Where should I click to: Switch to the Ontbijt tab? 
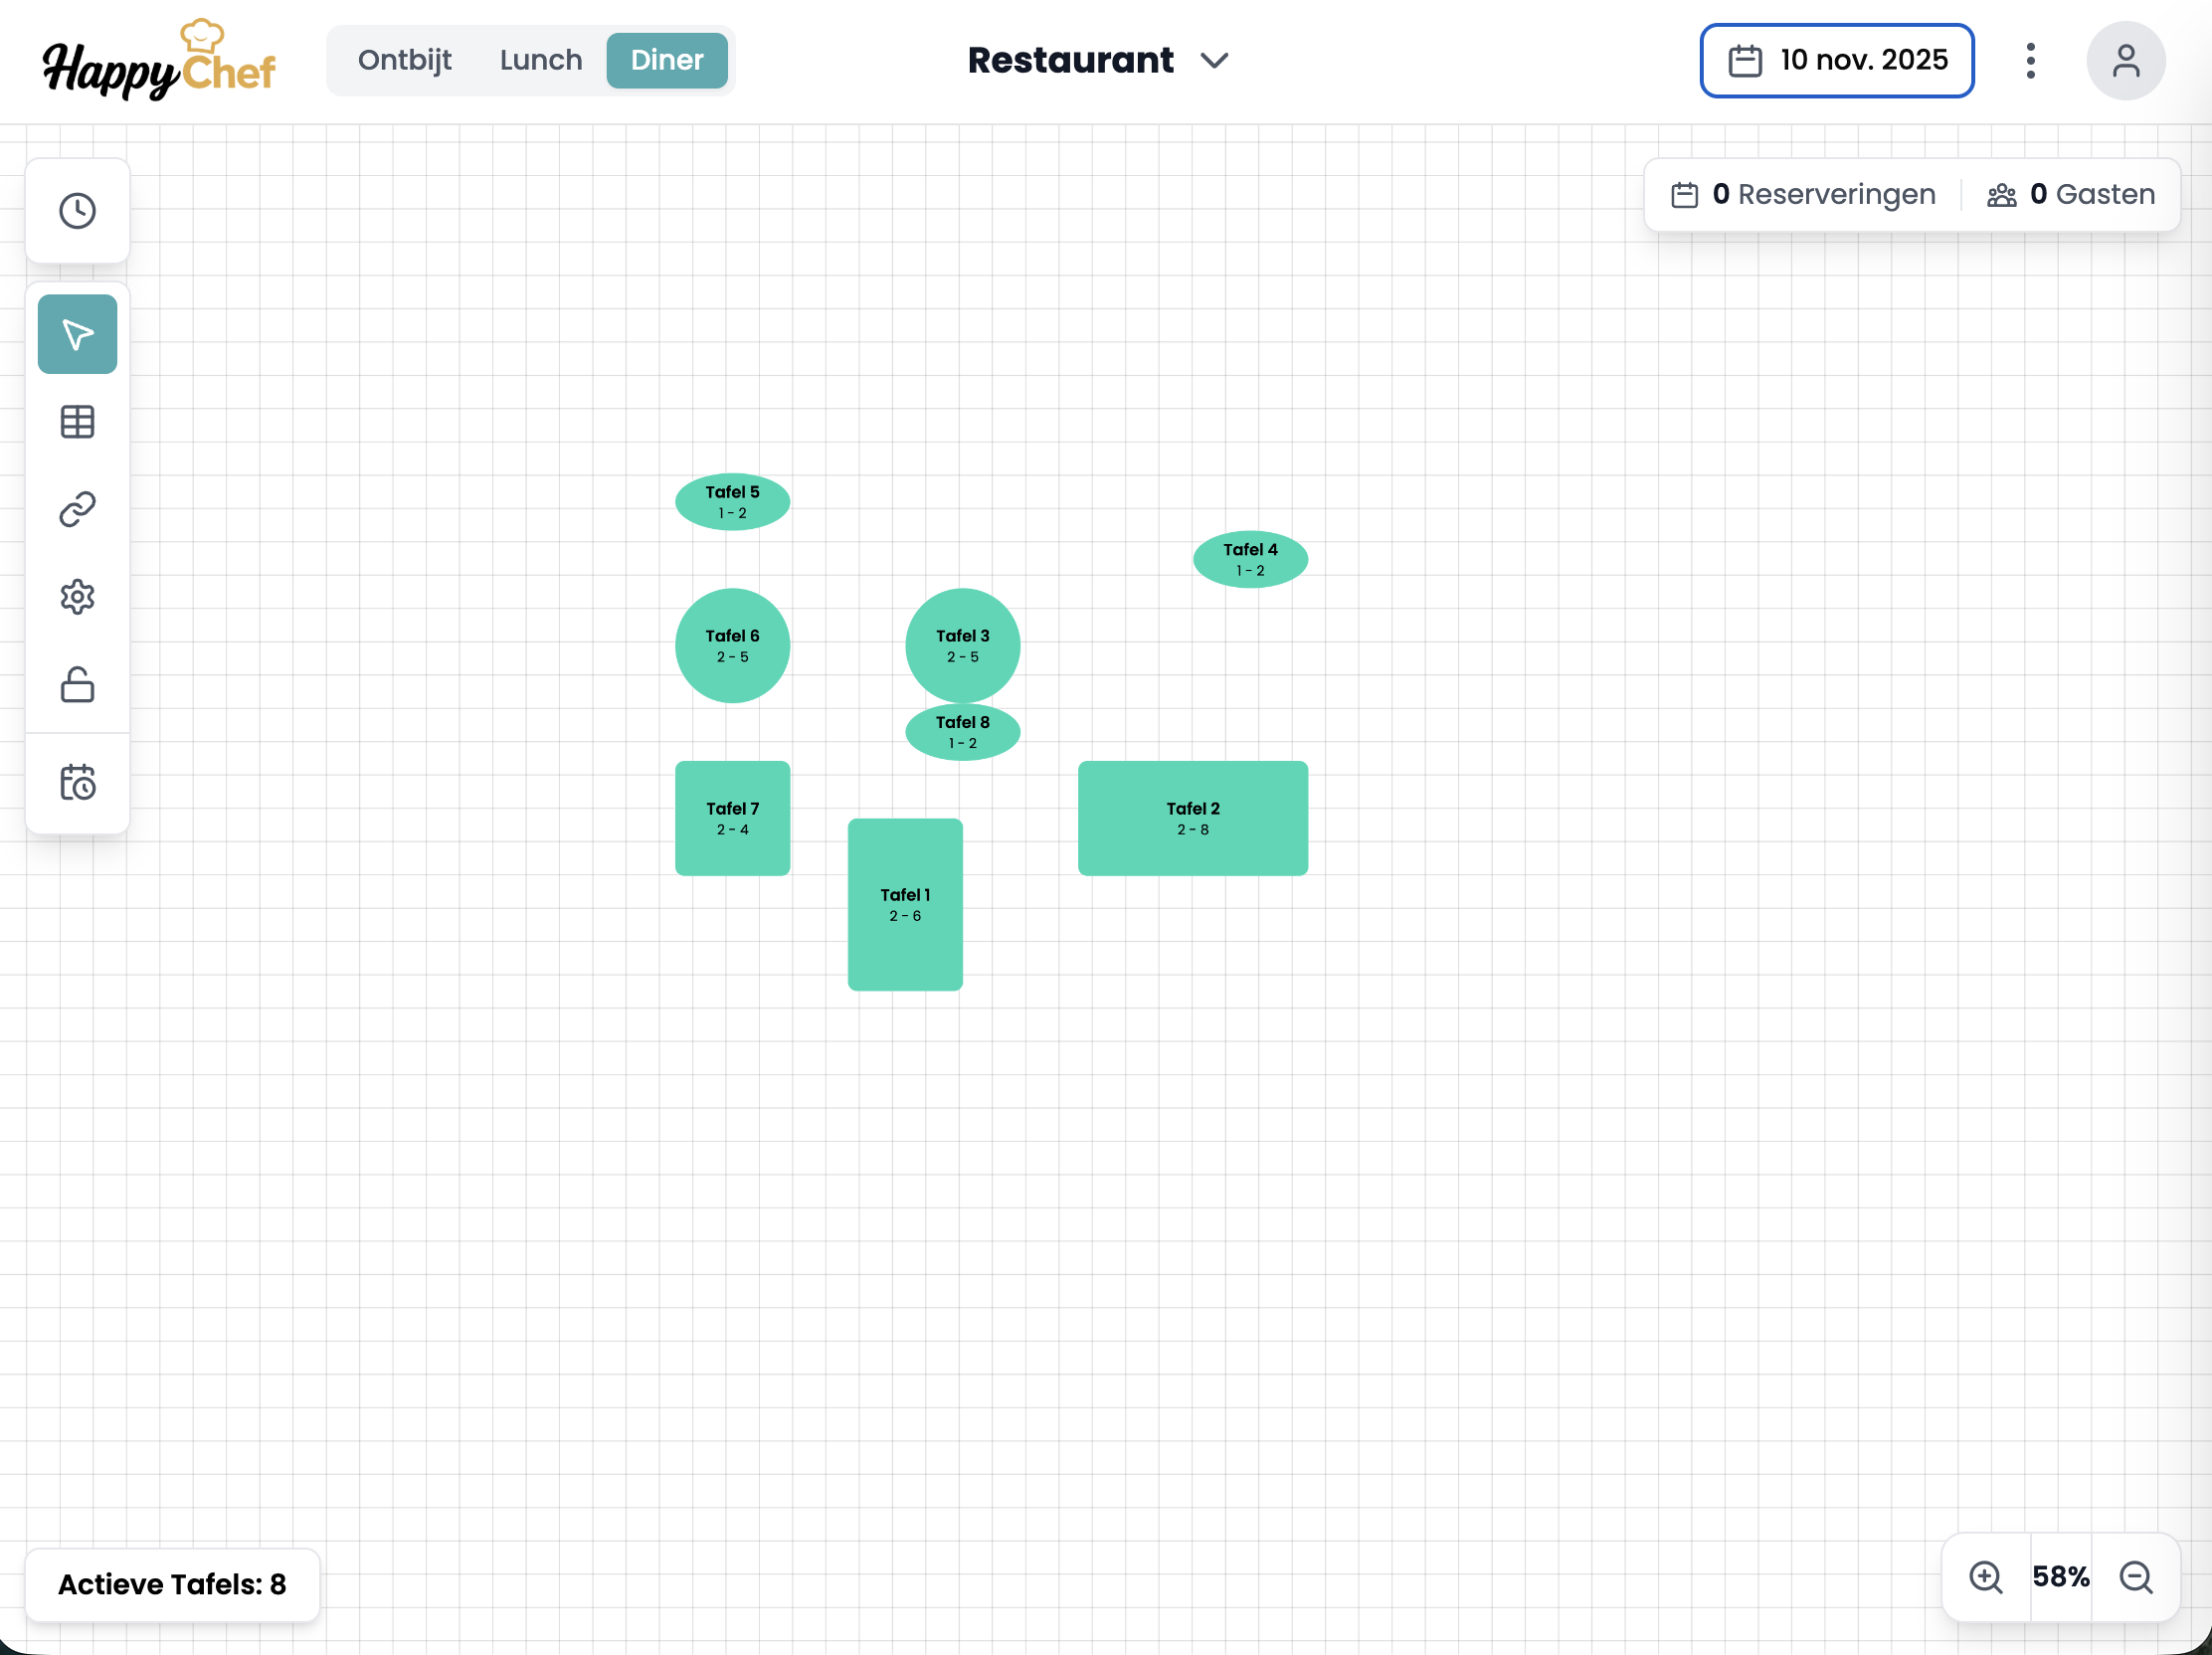pyautogui.click(x=404, y=61)
